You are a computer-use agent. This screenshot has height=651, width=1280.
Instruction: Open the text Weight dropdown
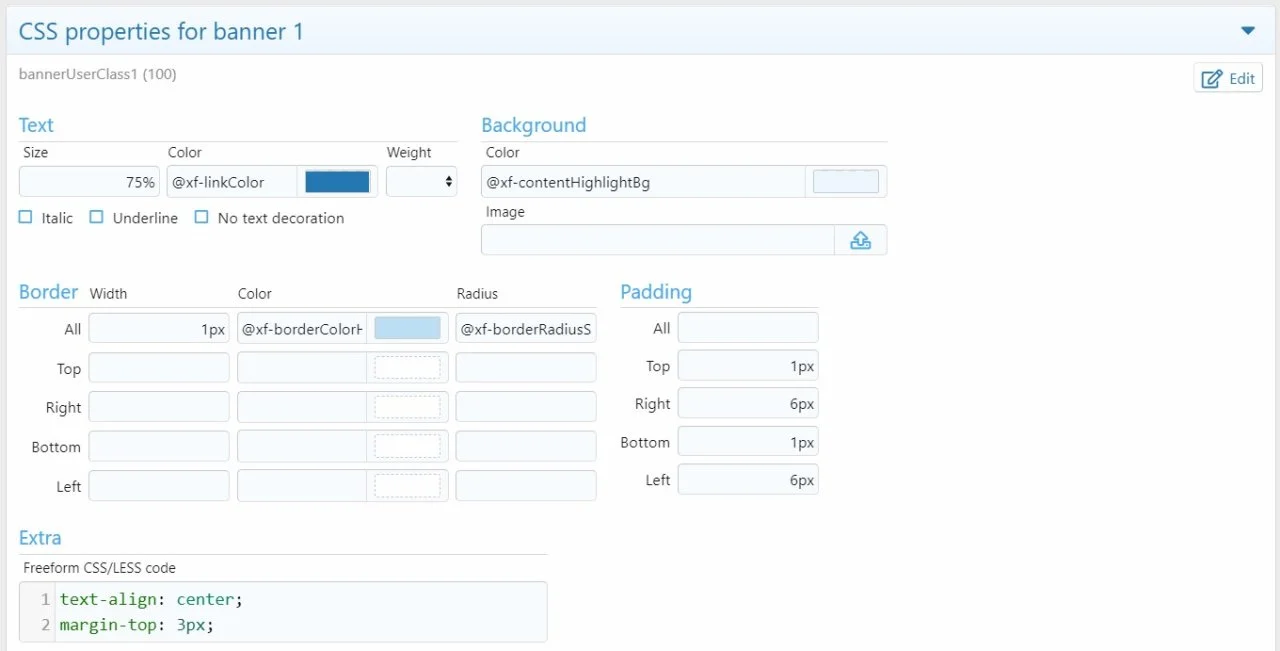421,181
